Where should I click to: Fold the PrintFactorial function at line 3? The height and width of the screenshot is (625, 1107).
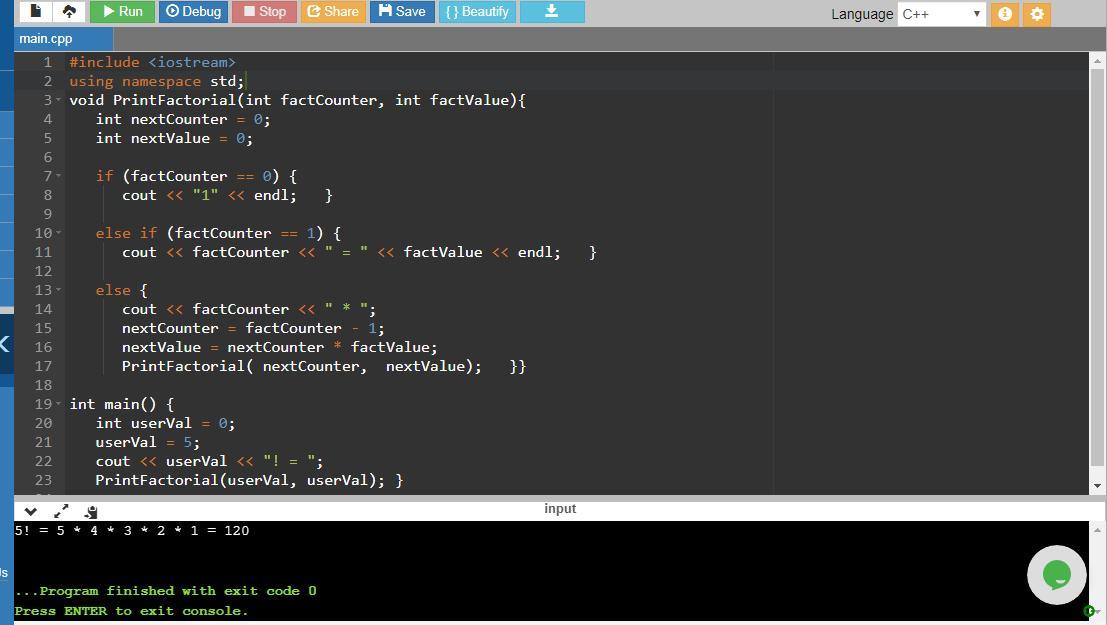59,100
